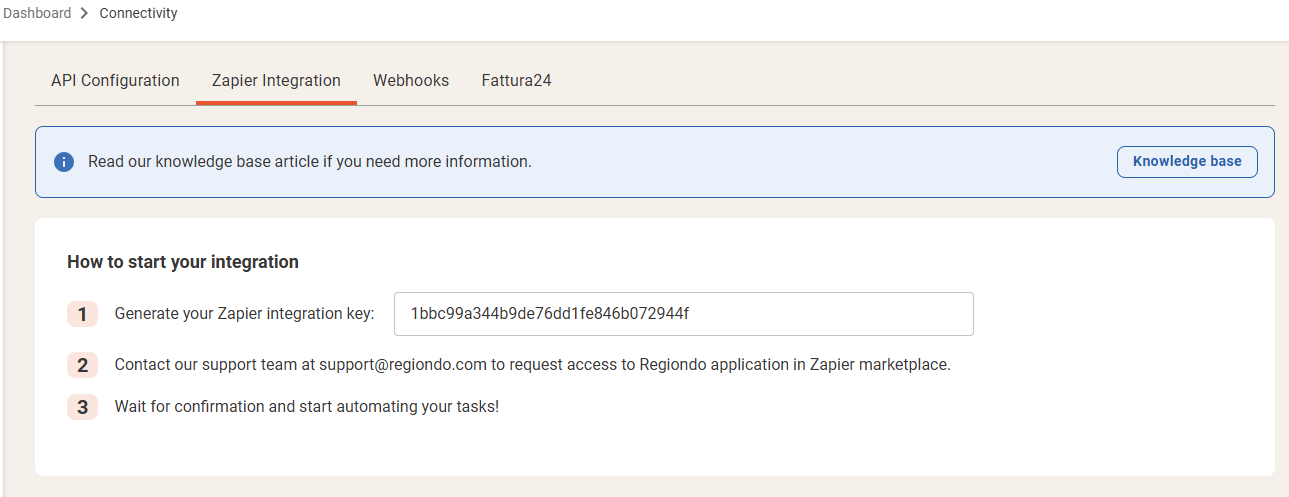Click the step 3 number badge
Image resolution: width=1289 pixels, height=497 pixels.
(x=82, y=407)
